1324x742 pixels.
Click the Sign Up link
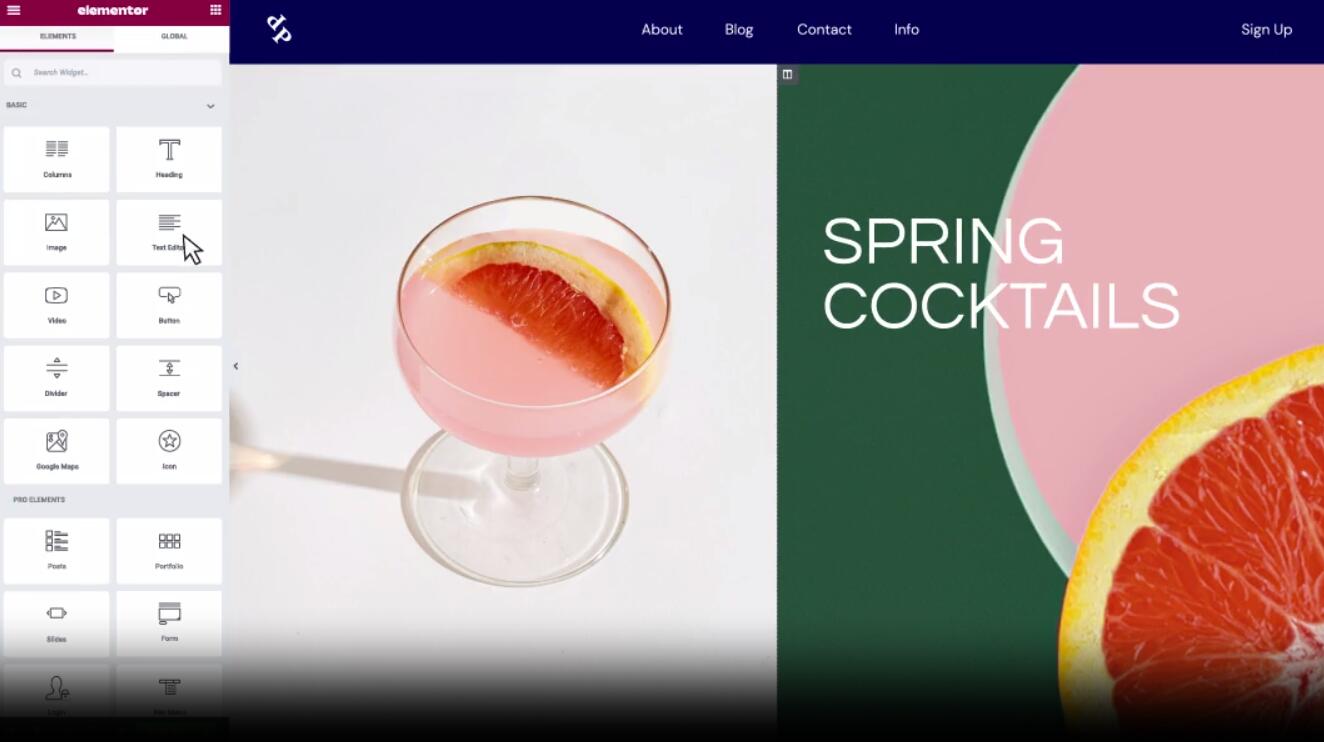point(1266,29)
